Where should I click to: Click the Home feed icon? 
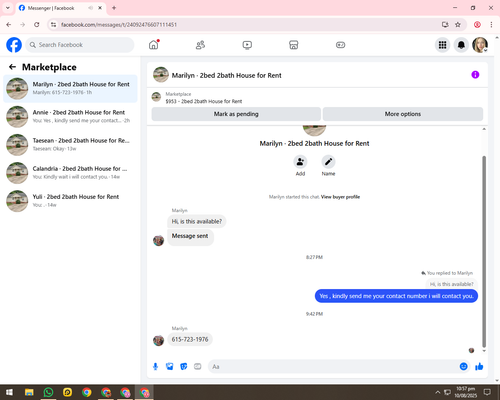point(154,45)
